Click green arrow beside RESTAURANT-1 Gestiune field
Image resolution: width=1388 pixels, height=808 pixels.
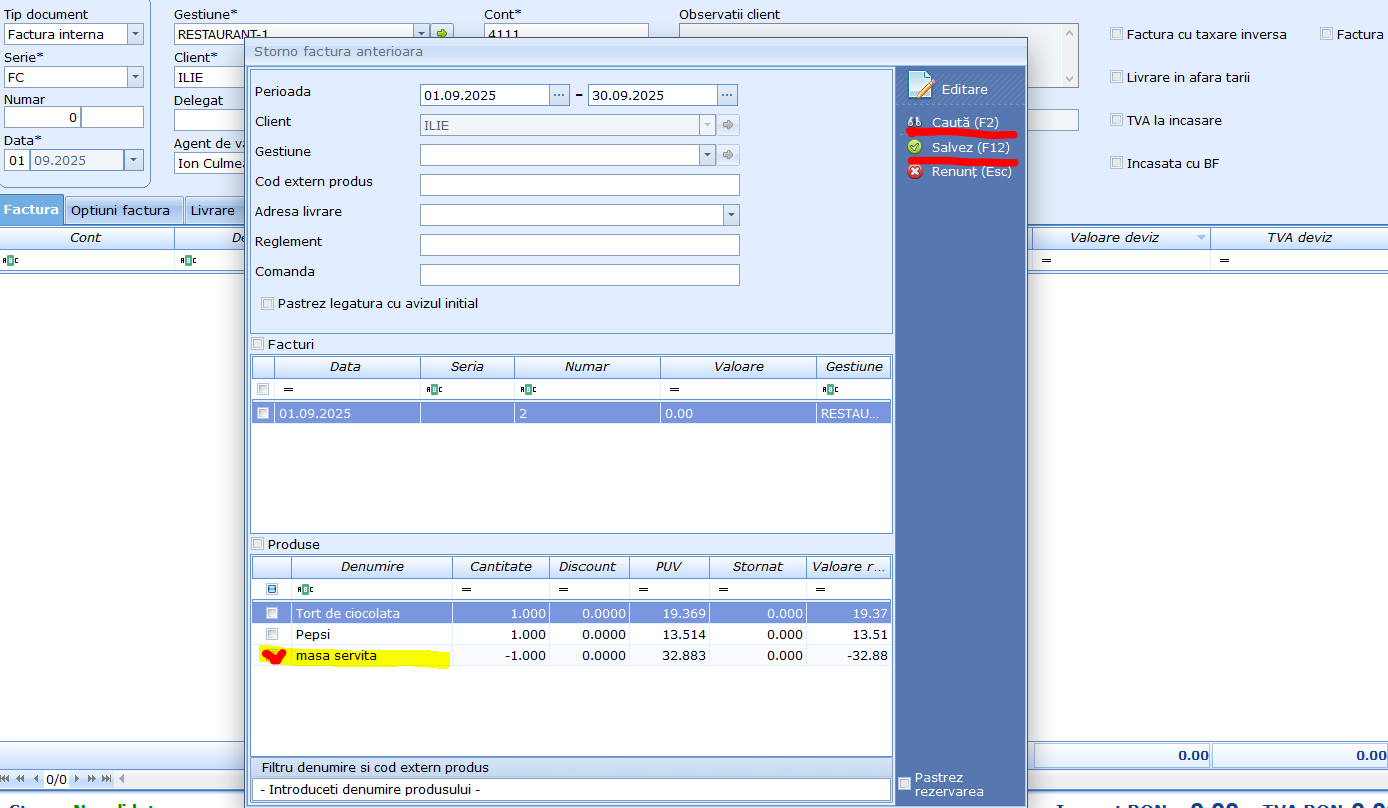point(442,34)
